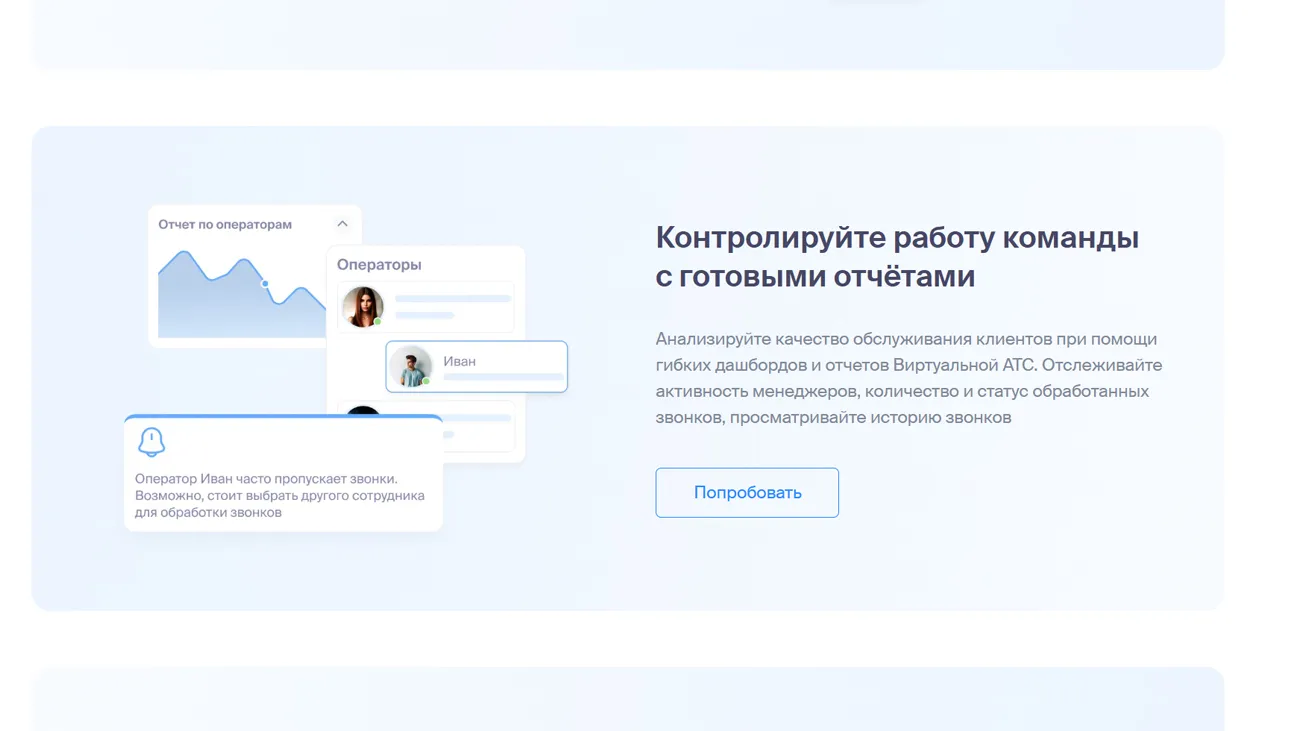Click the blue top border of notification card
The width and height of the screenshot is (1300, 731).
click(x=283, y=417)
